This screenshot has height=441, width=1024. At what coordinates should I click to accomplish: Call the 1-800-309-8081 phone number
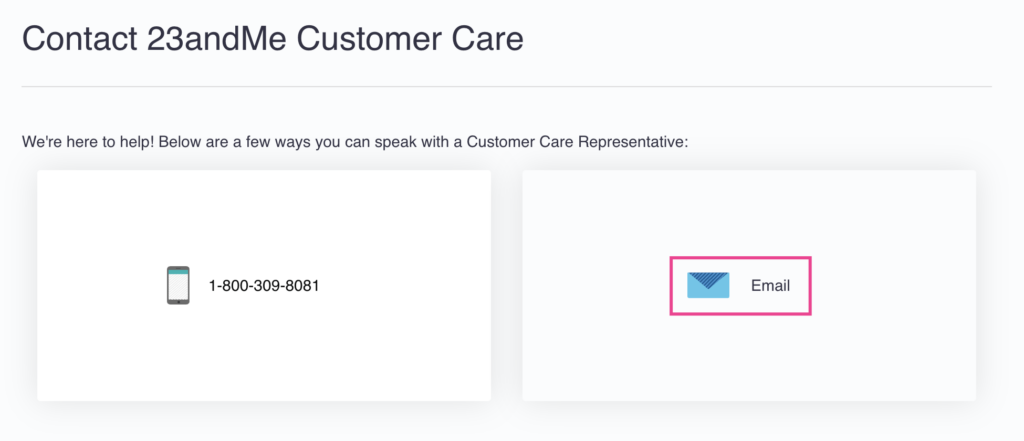[x=264, y=286]
